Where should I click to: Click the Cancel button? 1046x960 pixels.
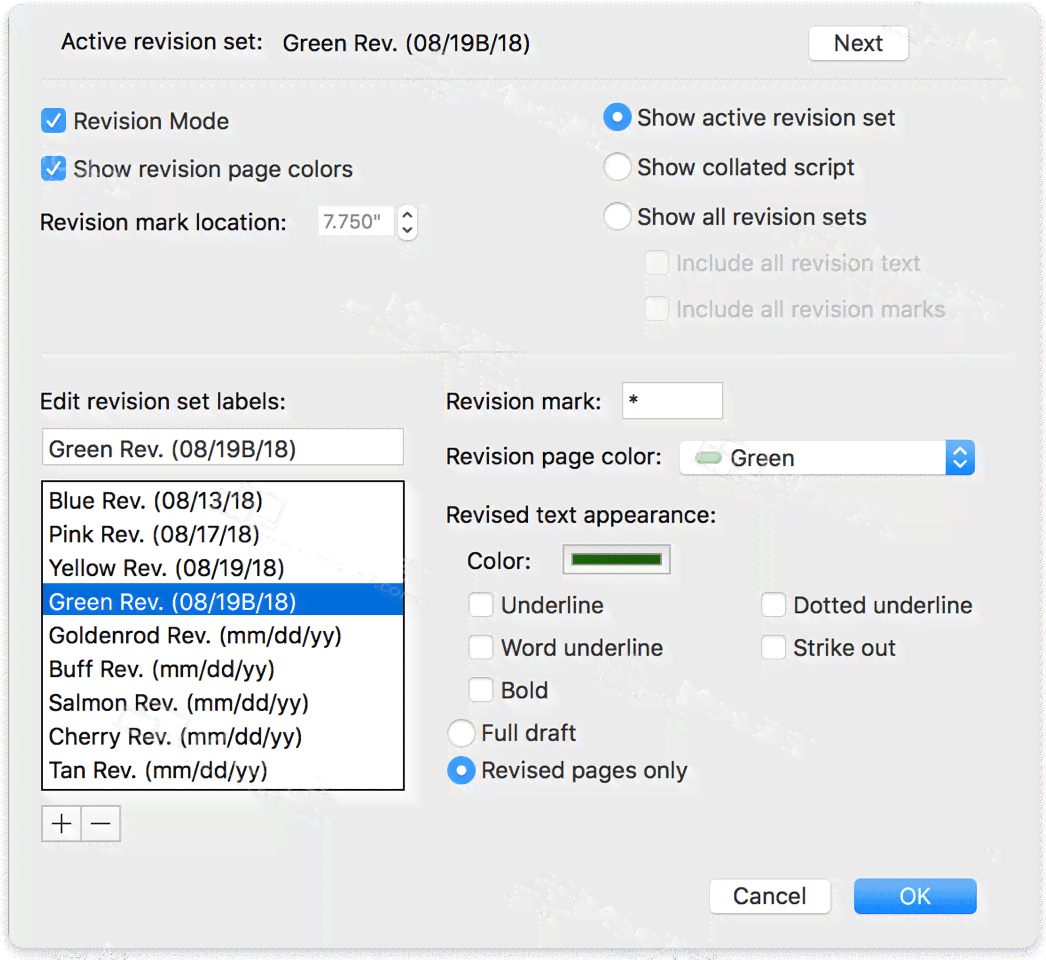770,896
